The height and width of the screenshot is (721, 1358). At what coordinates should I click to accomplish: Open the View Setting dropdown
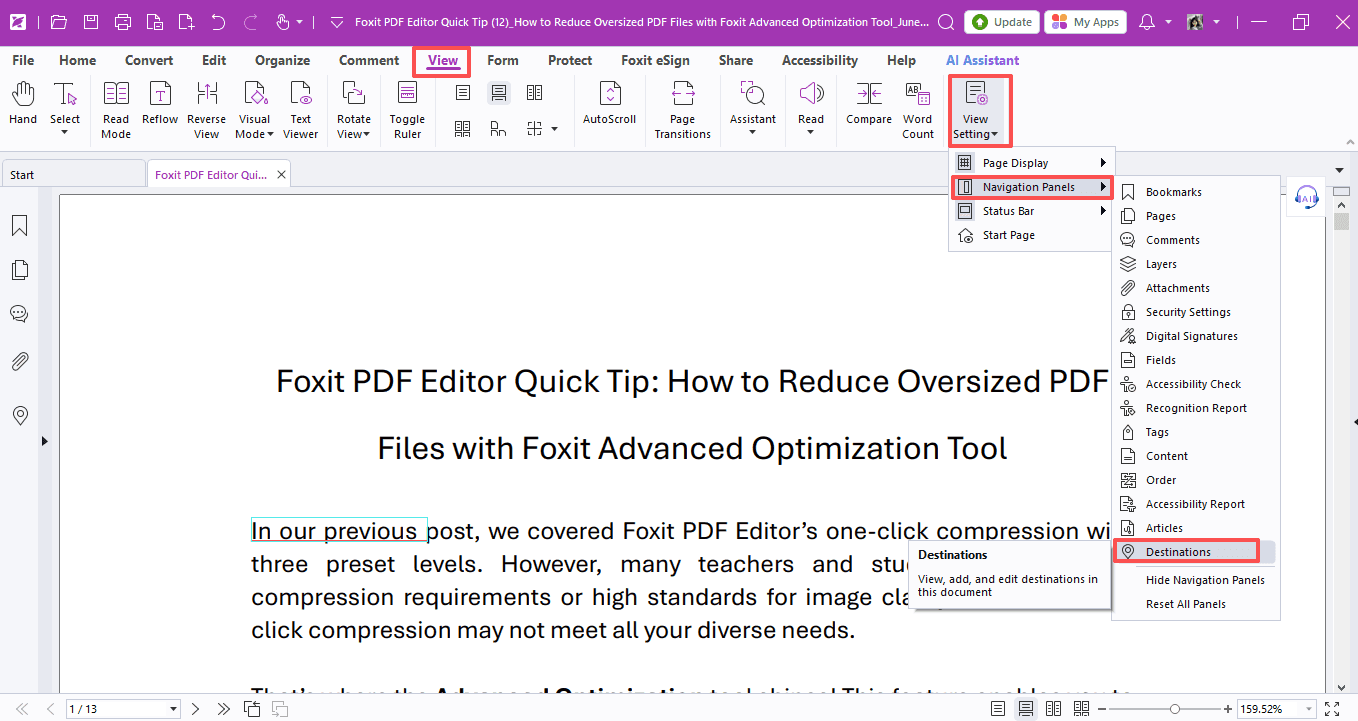[x=976, y=110]
